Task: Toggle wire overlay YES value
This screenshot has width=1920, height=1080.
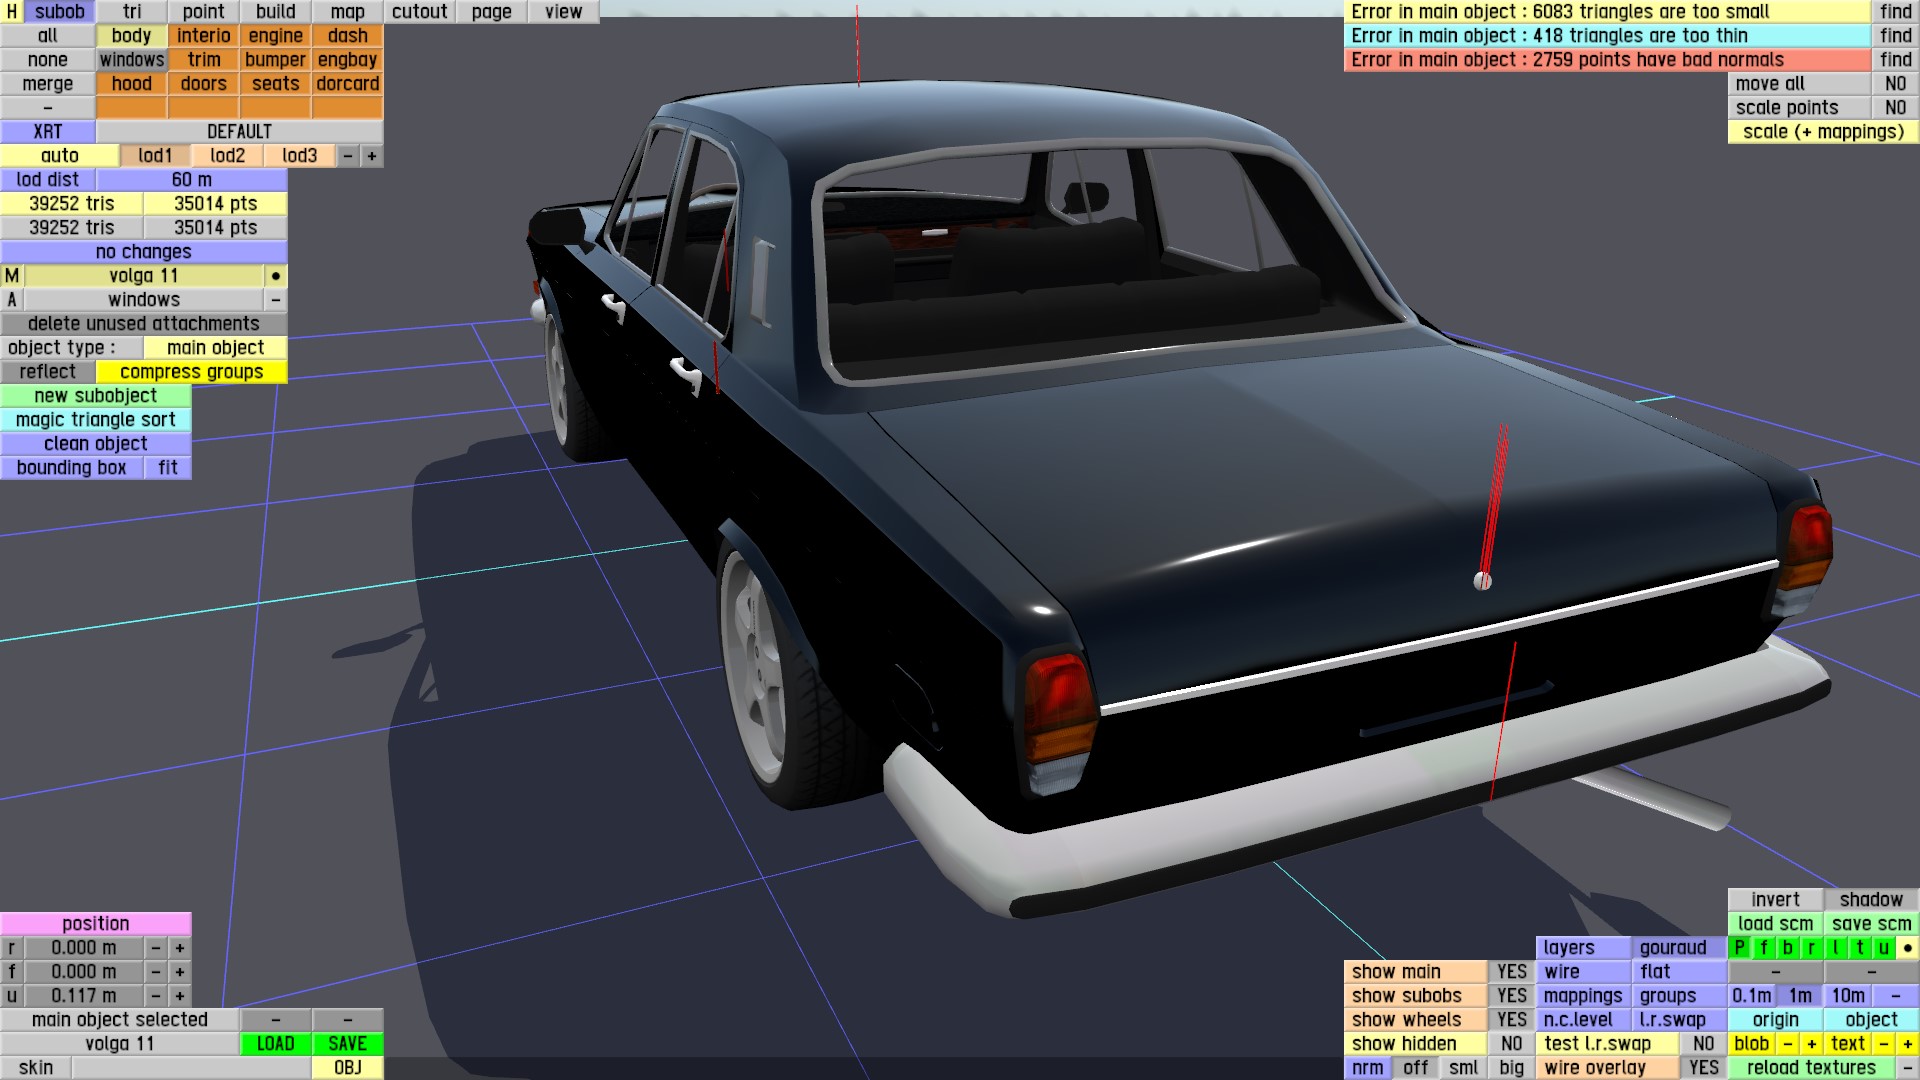Action: coord(1703,1068)
